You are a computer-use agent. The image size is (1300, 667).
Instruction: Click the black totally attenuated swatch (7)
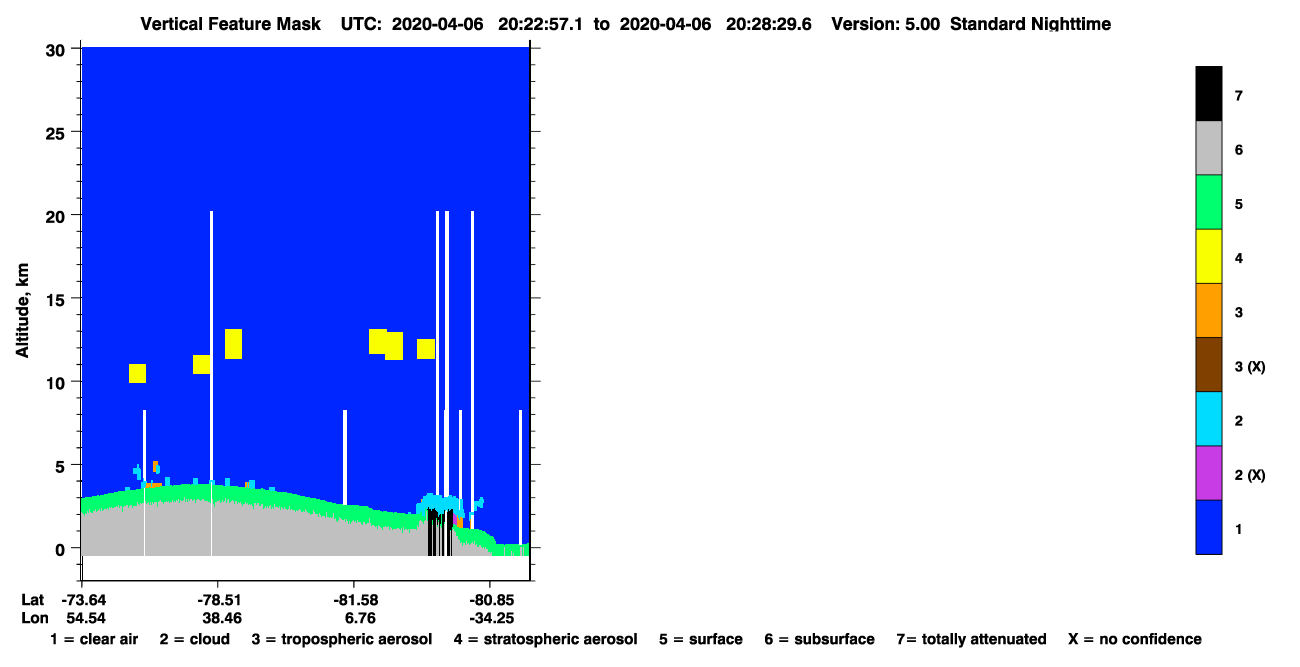[x=1208, y=94]
